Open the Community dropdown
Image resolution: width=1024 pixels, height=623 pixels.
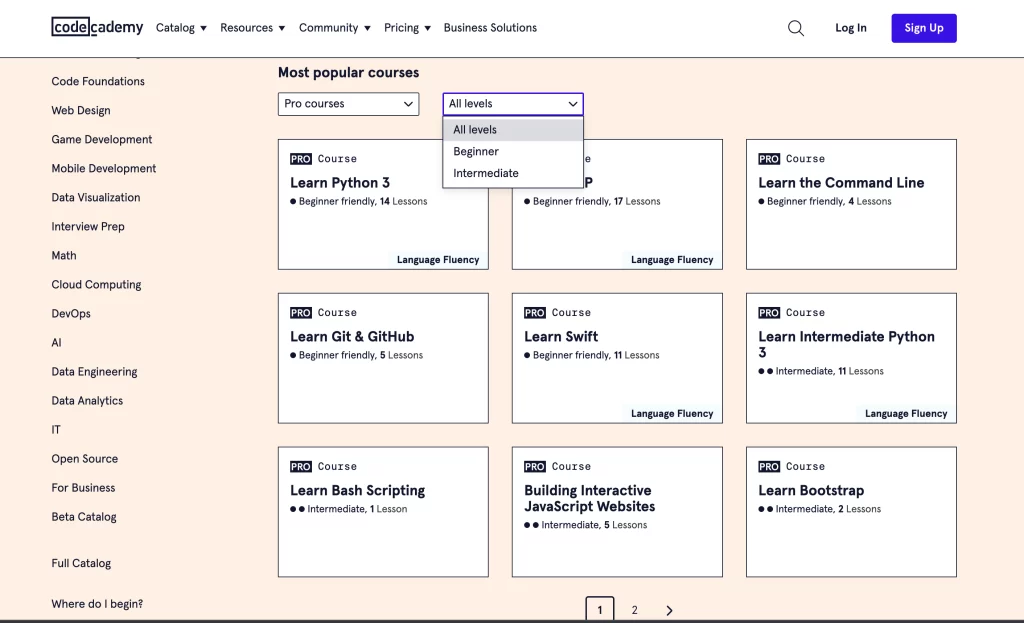[x=334, y=27]
